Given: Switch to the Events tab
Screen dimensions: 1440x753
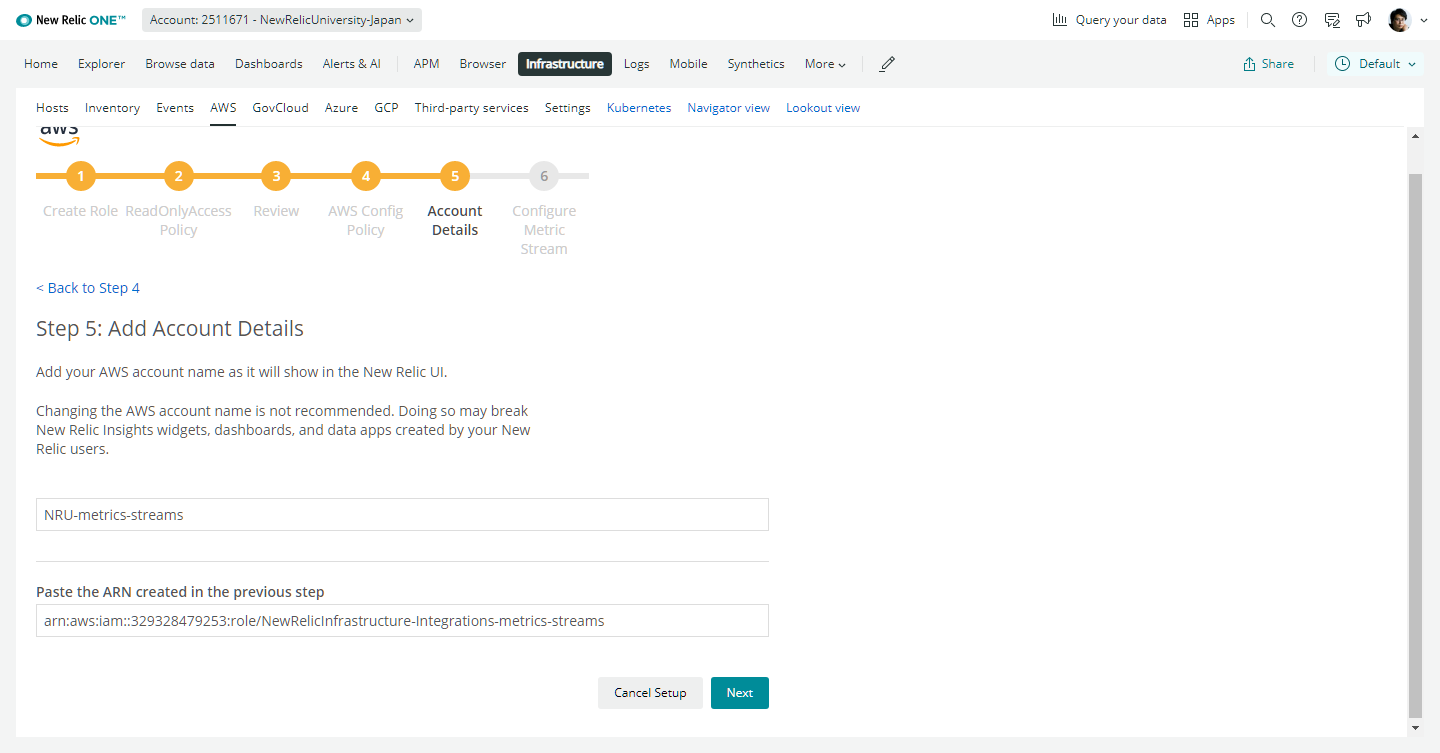Looking at the screenshot, I should (175, 108).
